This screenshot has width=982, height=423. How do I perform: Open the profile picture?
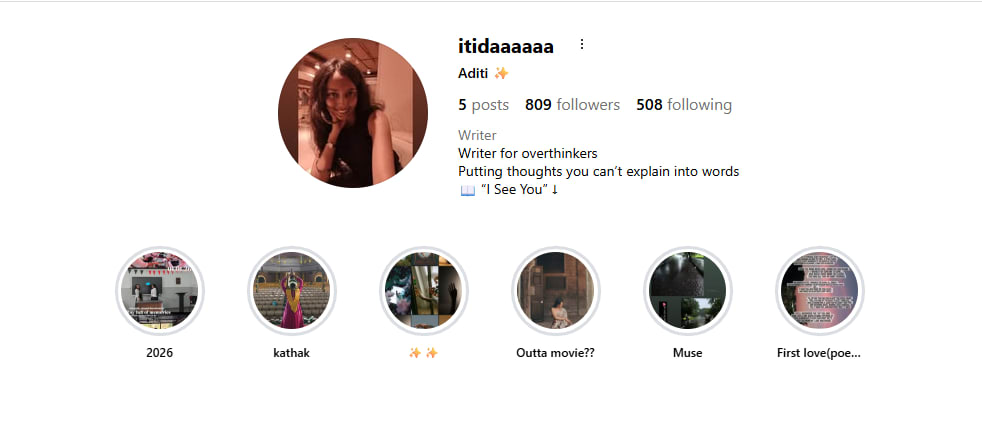coord(353,113)
